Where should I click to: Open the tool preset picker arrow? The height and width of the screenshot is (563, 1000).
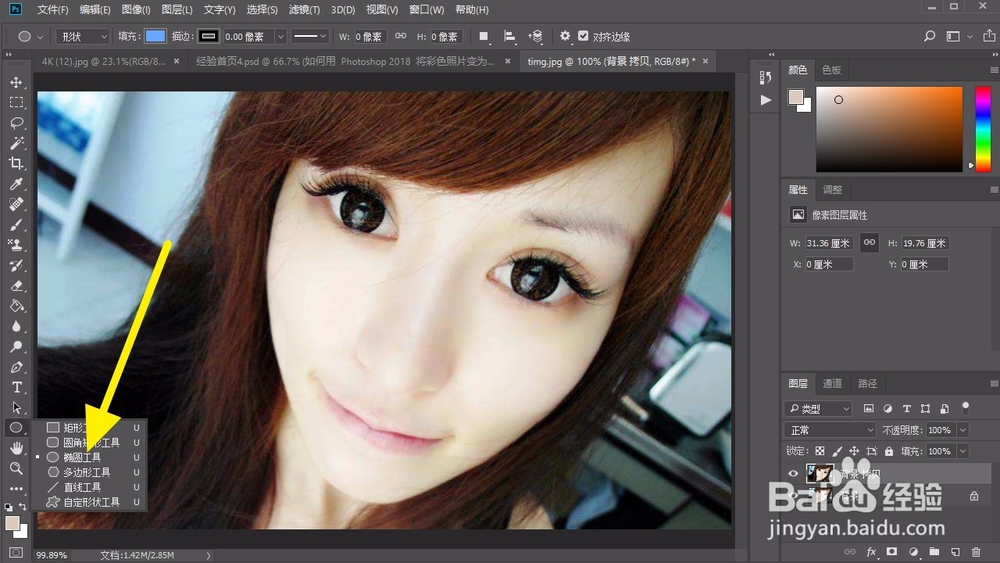pyautogui.click(x=40, y=37)
